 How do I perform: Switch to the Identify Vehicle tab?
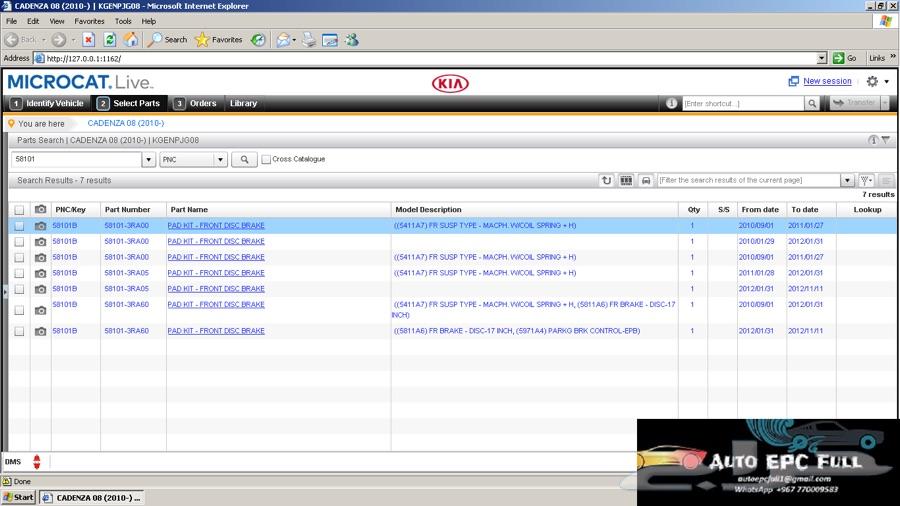(48, 103)
